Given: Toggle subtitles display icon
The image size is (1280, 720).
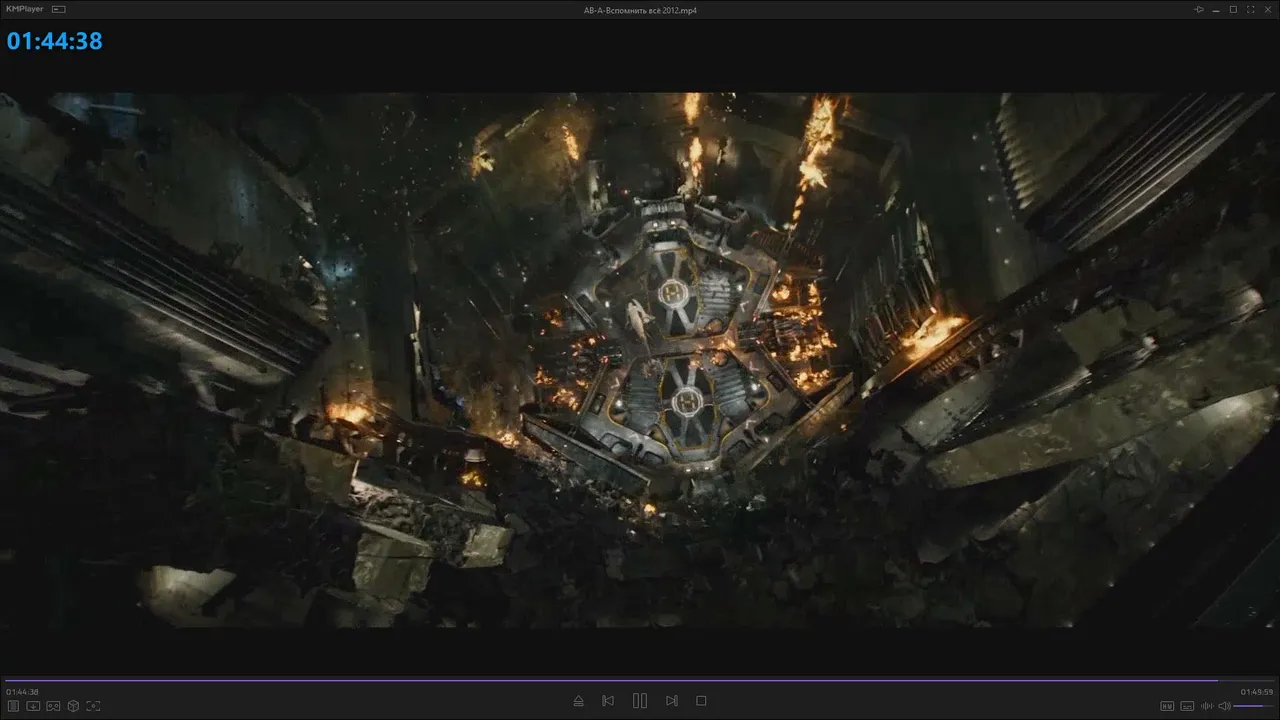Looking at the screenshot, I should tap(1187, 706).
